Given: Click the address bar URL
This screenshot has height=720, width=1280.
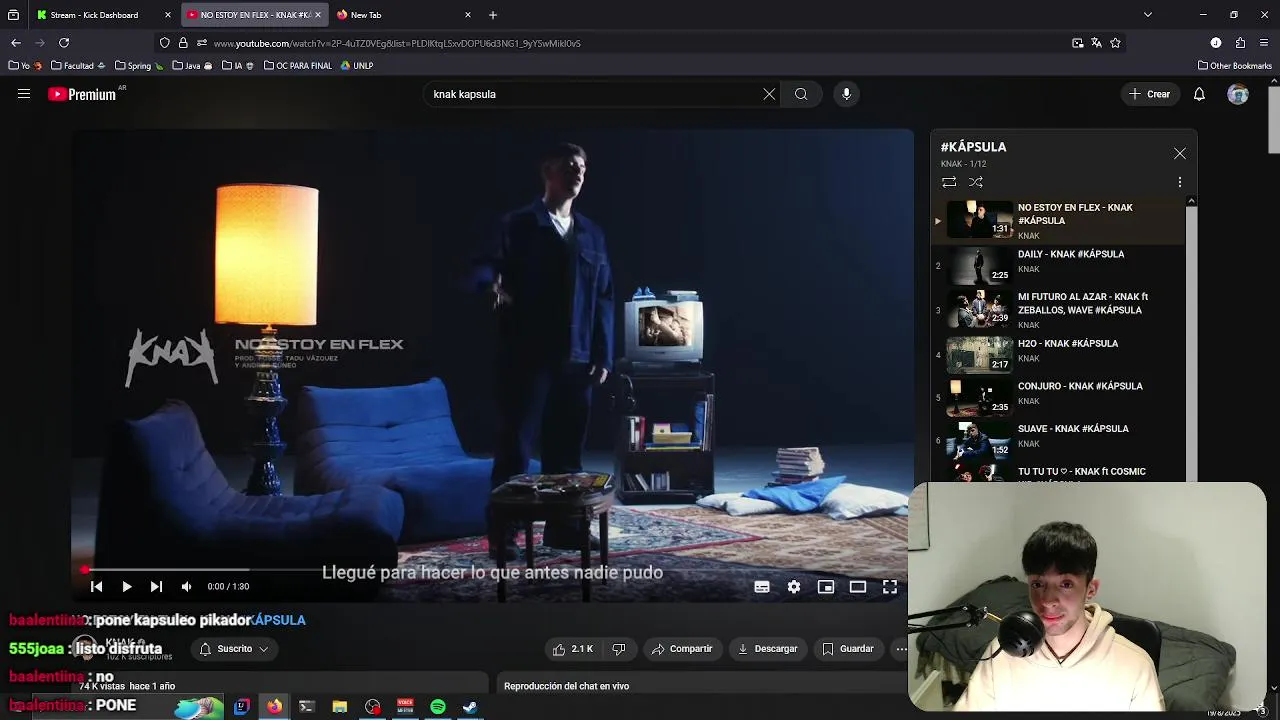Looking at the screenshot, I should coord(397,43).
